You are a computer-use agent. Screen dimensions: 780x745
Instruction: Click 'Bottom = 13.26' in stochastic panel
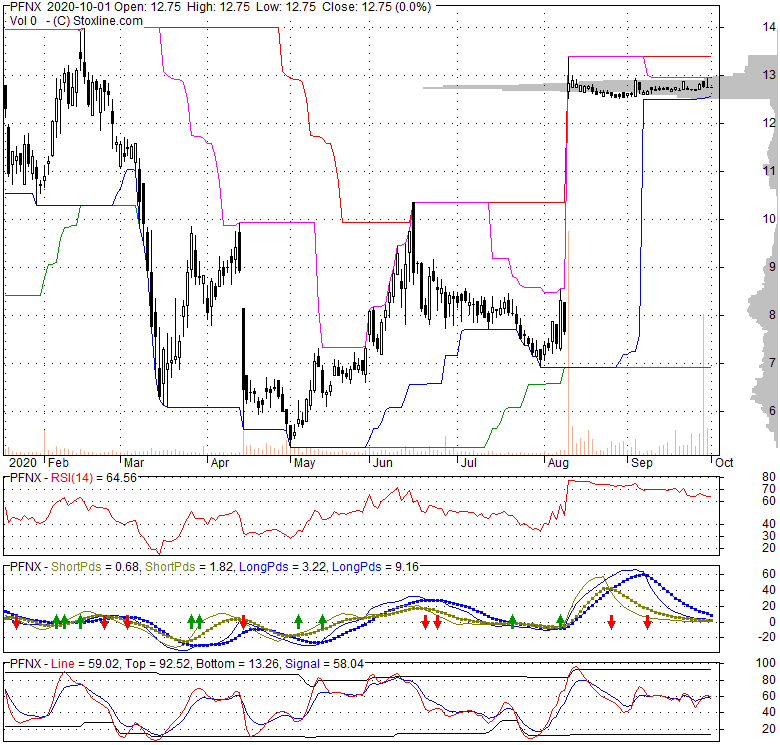pyautogui.click(x=237, y=664)
